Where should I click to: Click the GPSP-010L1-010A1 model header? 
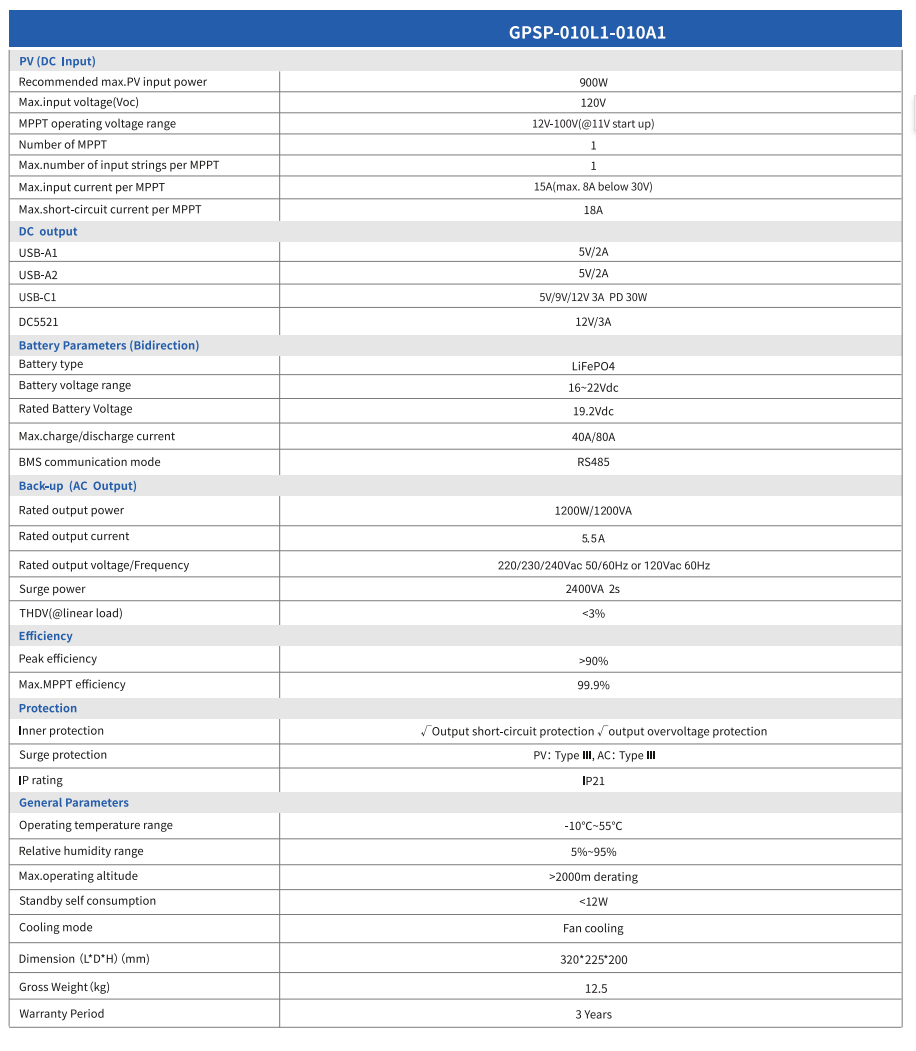587,32
